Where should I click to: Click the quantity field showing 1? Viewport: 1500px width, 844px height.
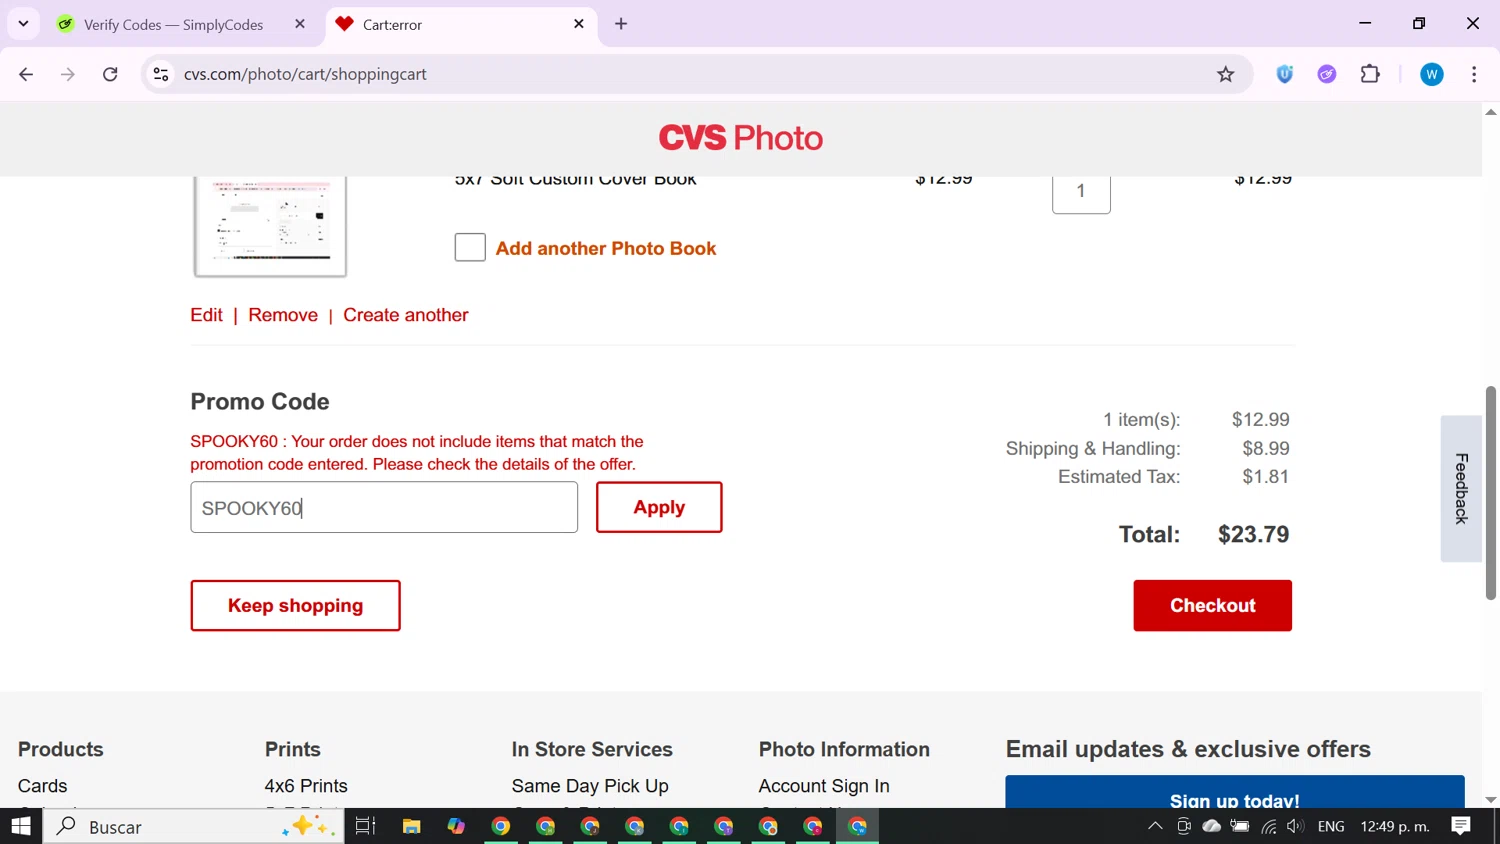coord(1081,192)
